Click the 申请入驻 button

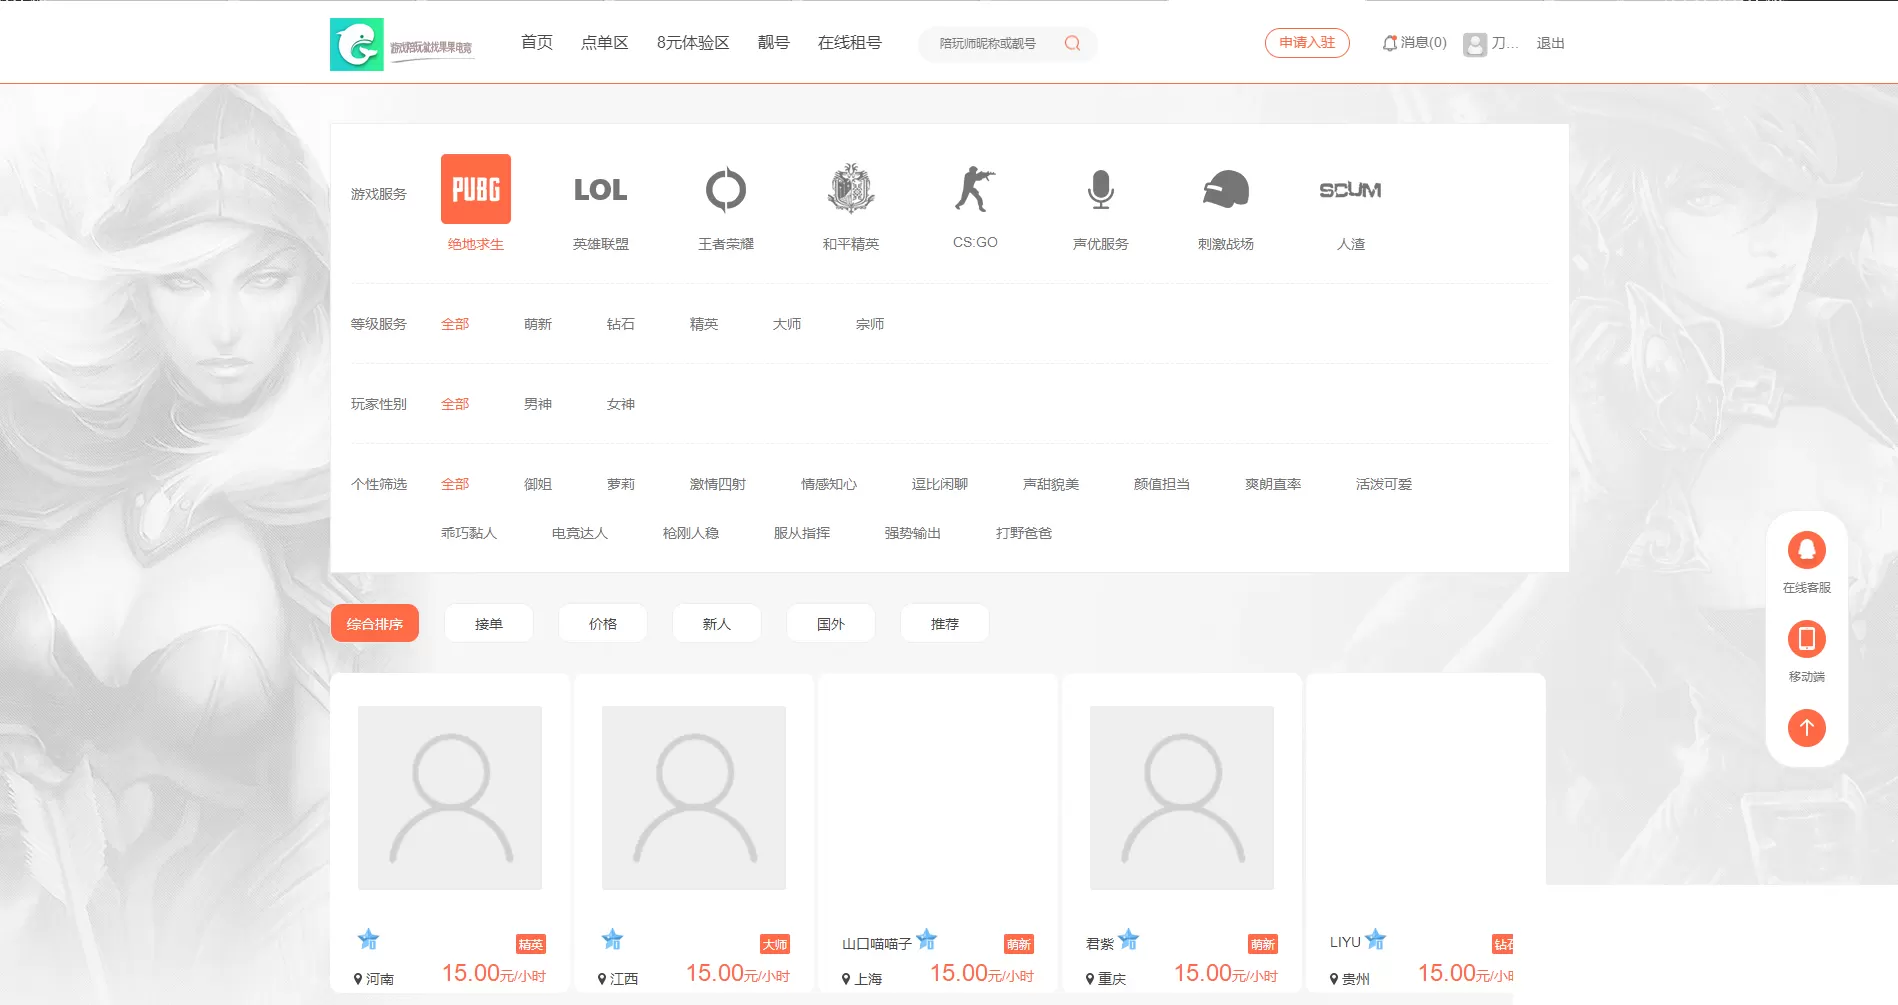point(1307,42)
